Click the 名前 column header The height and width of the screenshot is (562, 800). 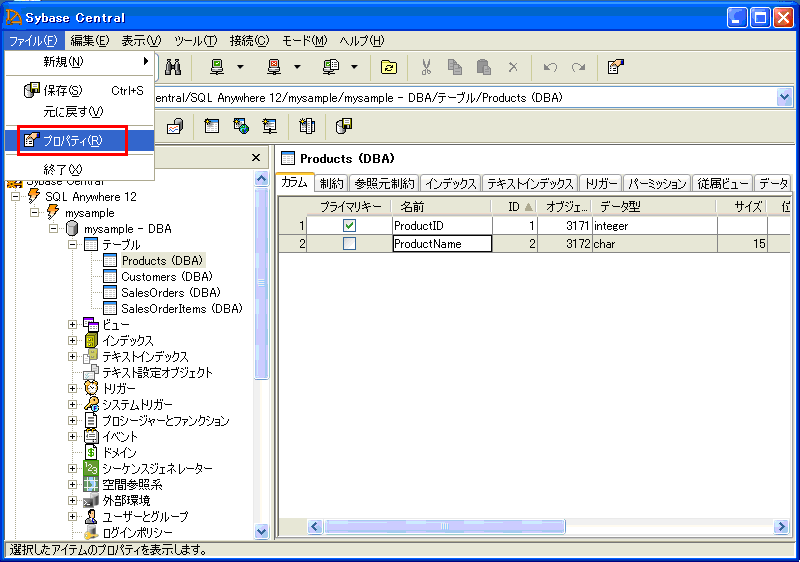click(412, 206)
